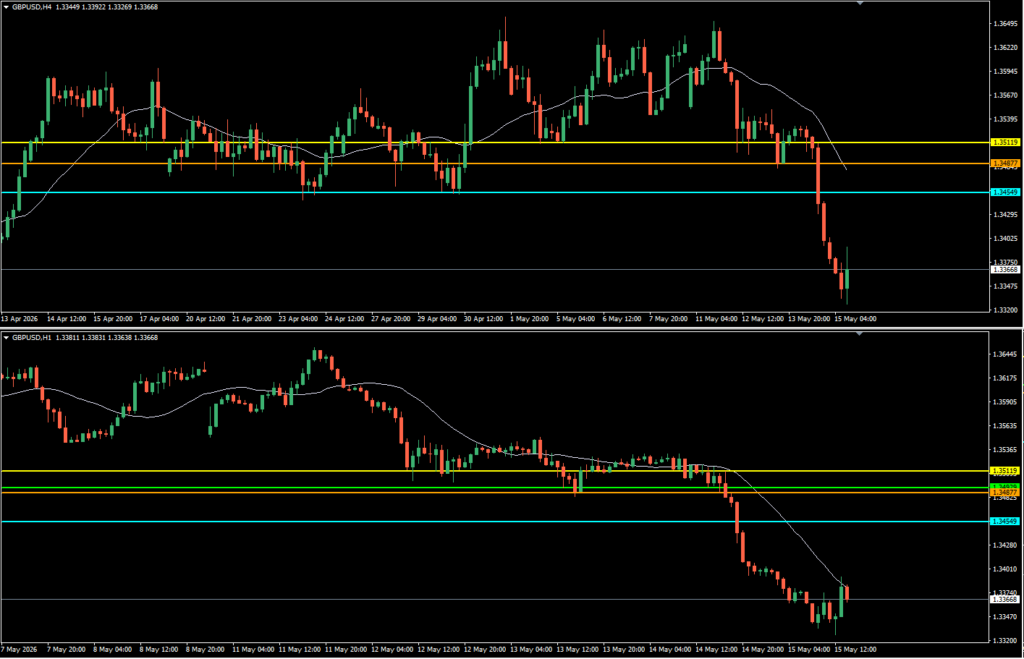1024x659 pixels.
Task: Select yellow 1.35119 price label on H4 chart
Action: (1006, 142)
